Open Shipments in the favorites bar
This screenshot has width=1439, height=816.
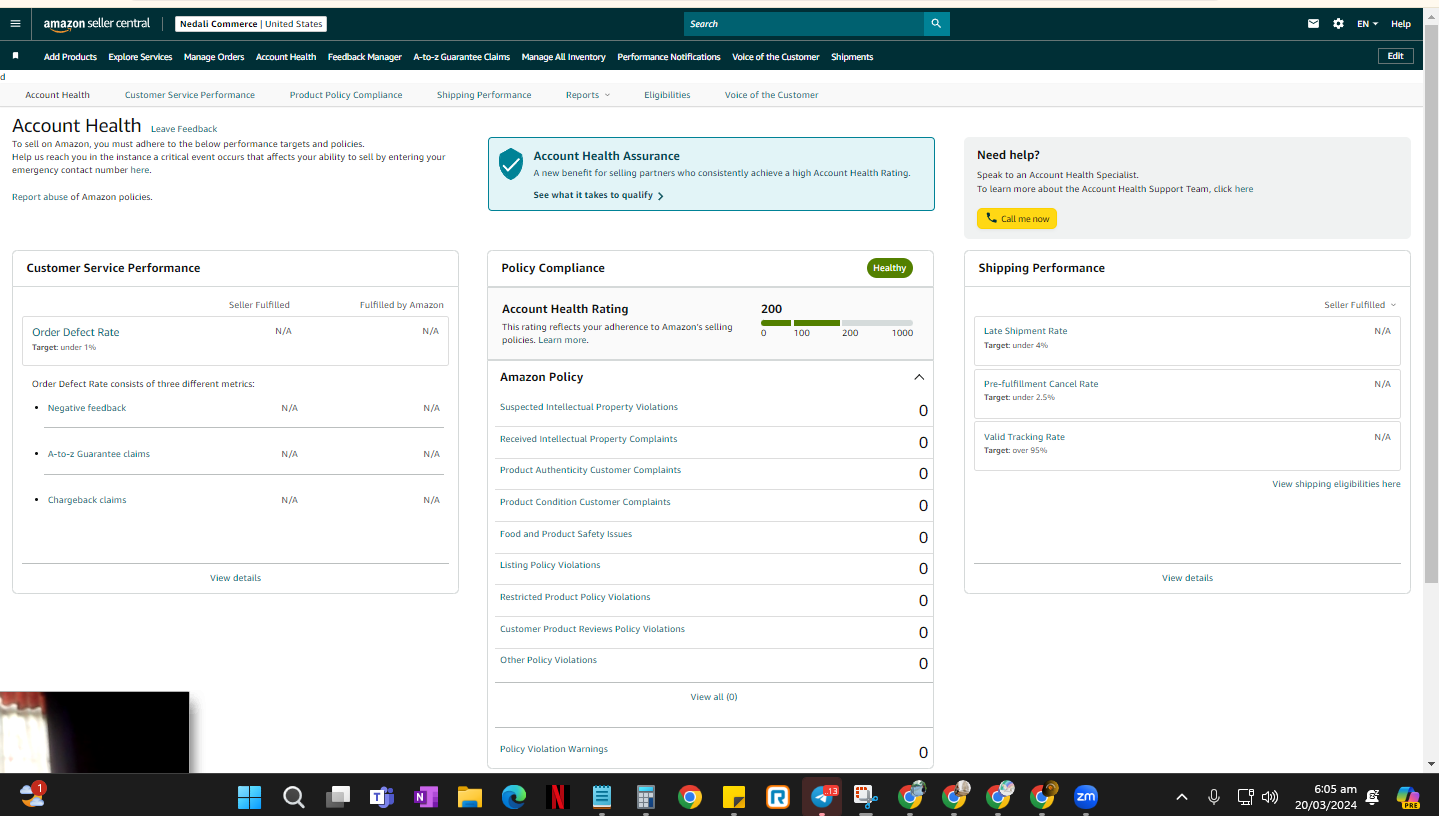click(852, 57)
